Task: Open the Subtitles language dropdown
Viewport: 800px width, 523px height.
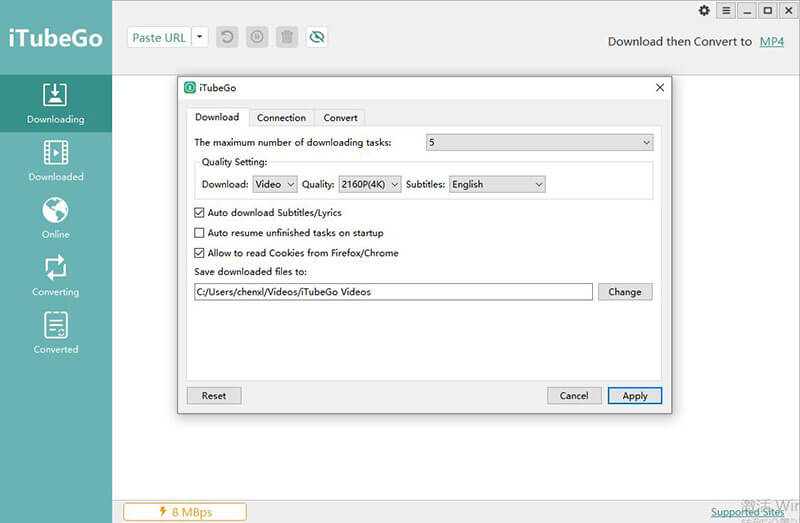Action: click(497, 184)
